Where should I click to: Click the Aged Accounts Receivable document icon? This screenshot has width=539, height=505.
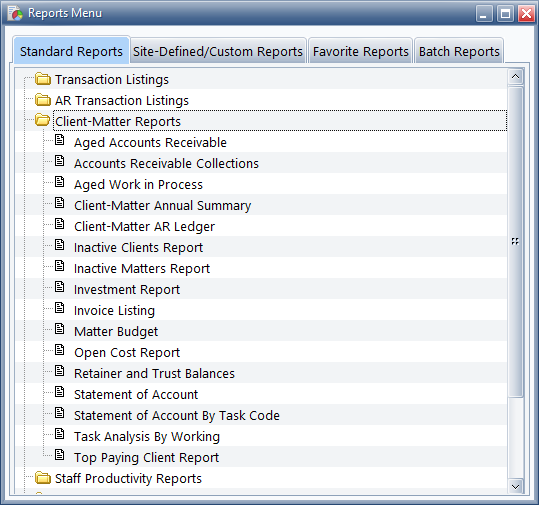60,140
